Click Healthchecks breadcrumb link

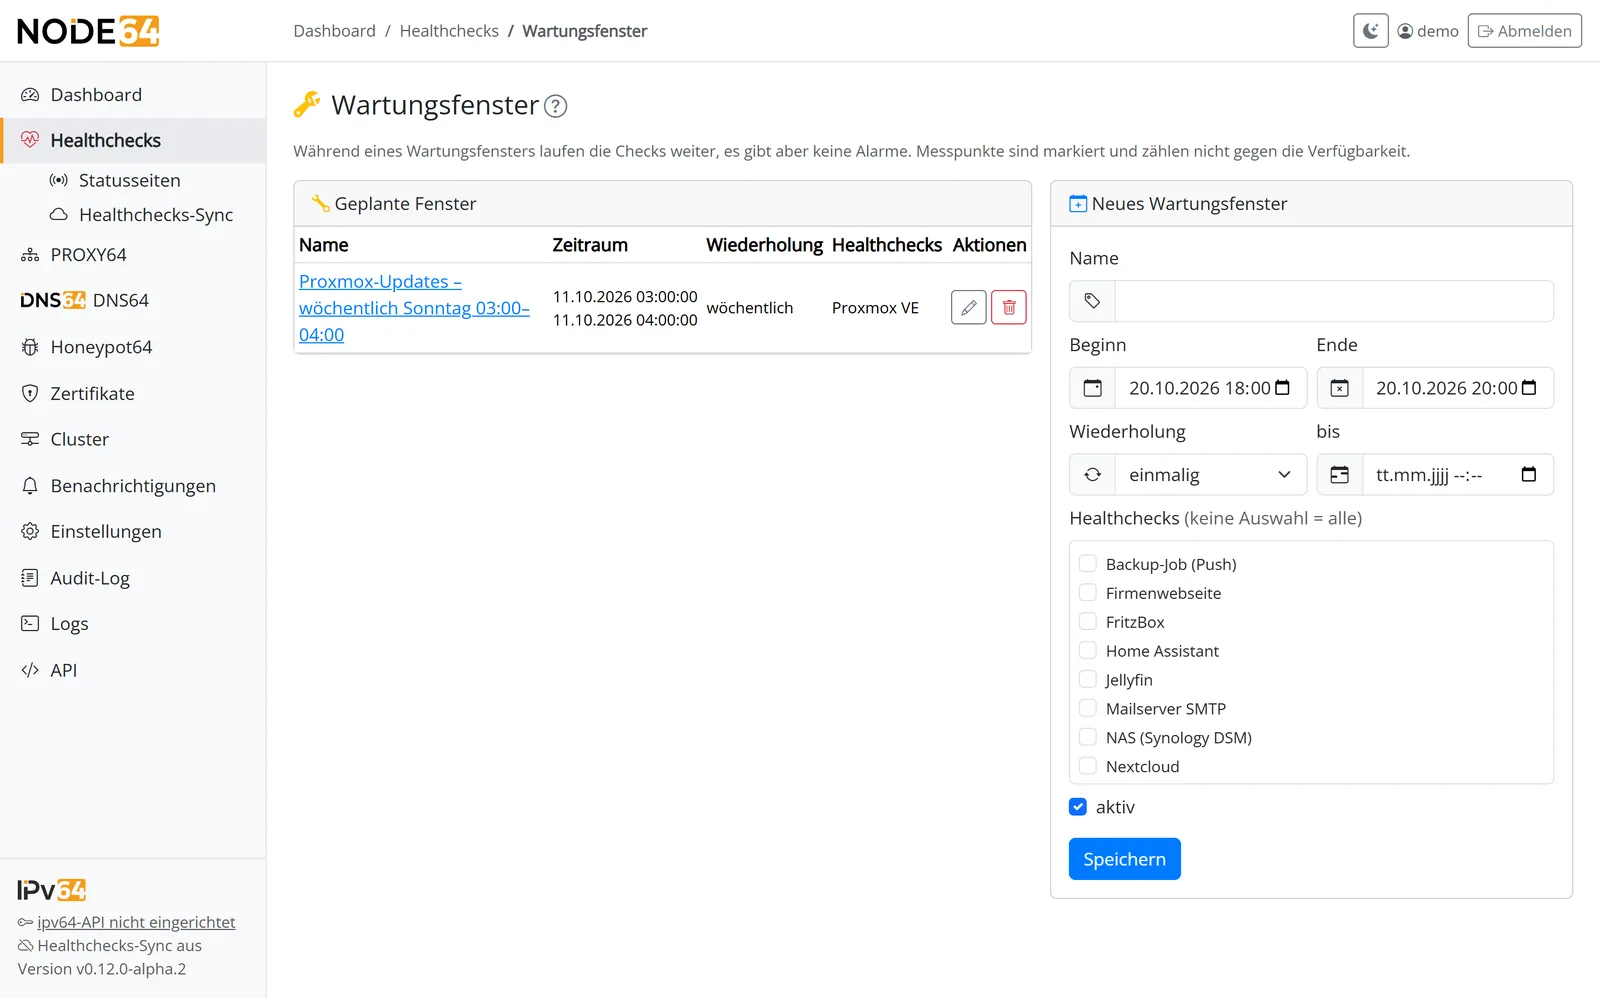[449, 31]
